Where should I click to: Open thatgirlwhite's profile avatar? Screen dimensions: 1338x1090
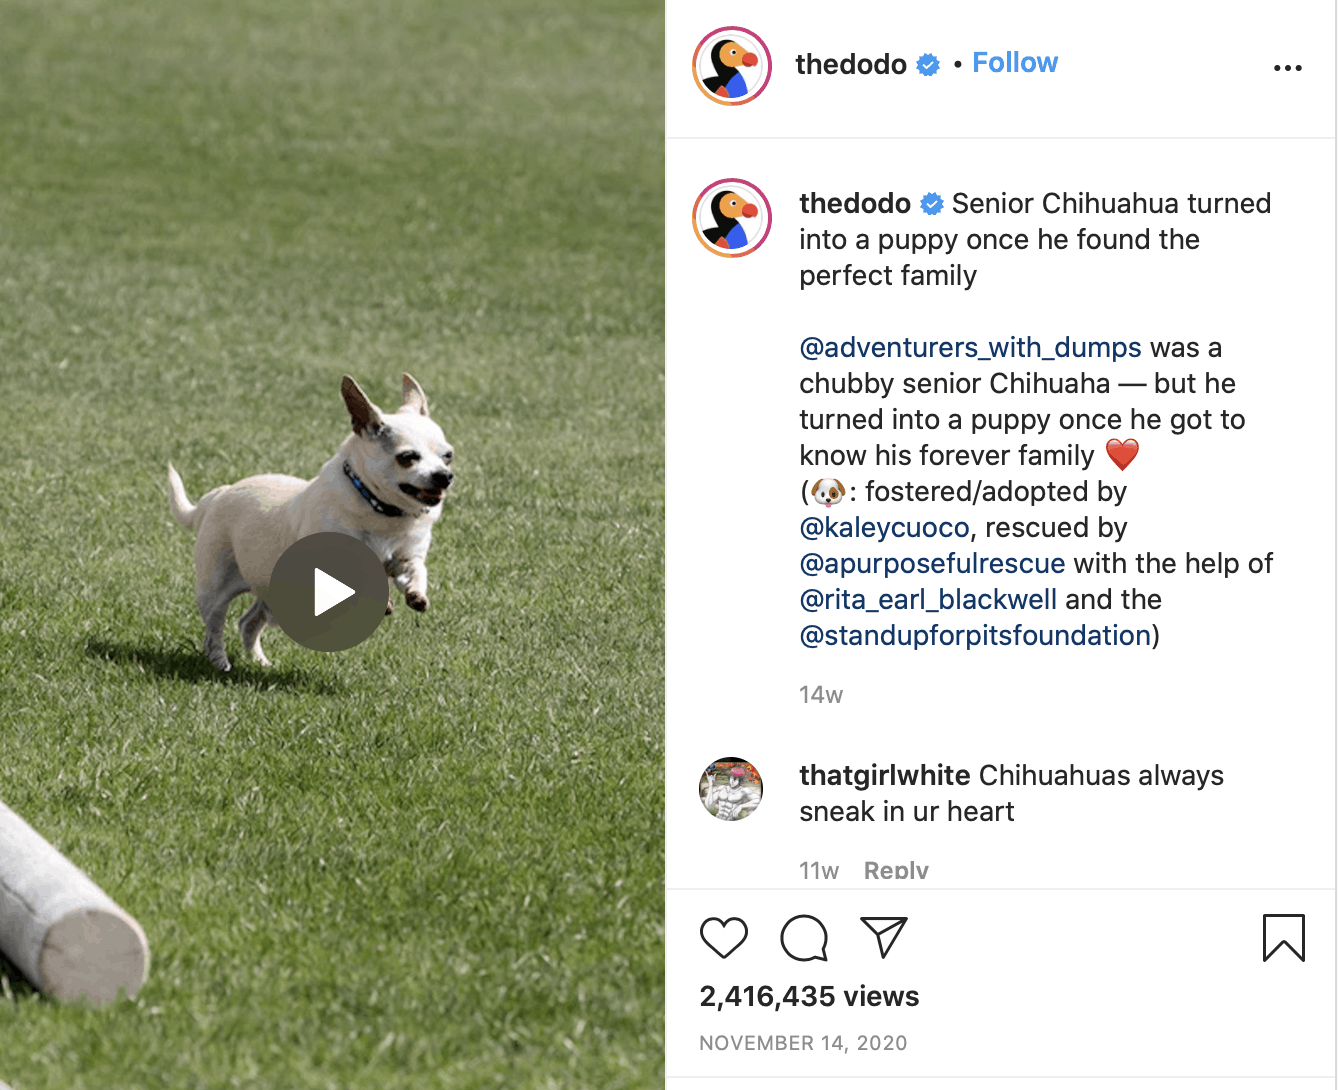(731, 789)
